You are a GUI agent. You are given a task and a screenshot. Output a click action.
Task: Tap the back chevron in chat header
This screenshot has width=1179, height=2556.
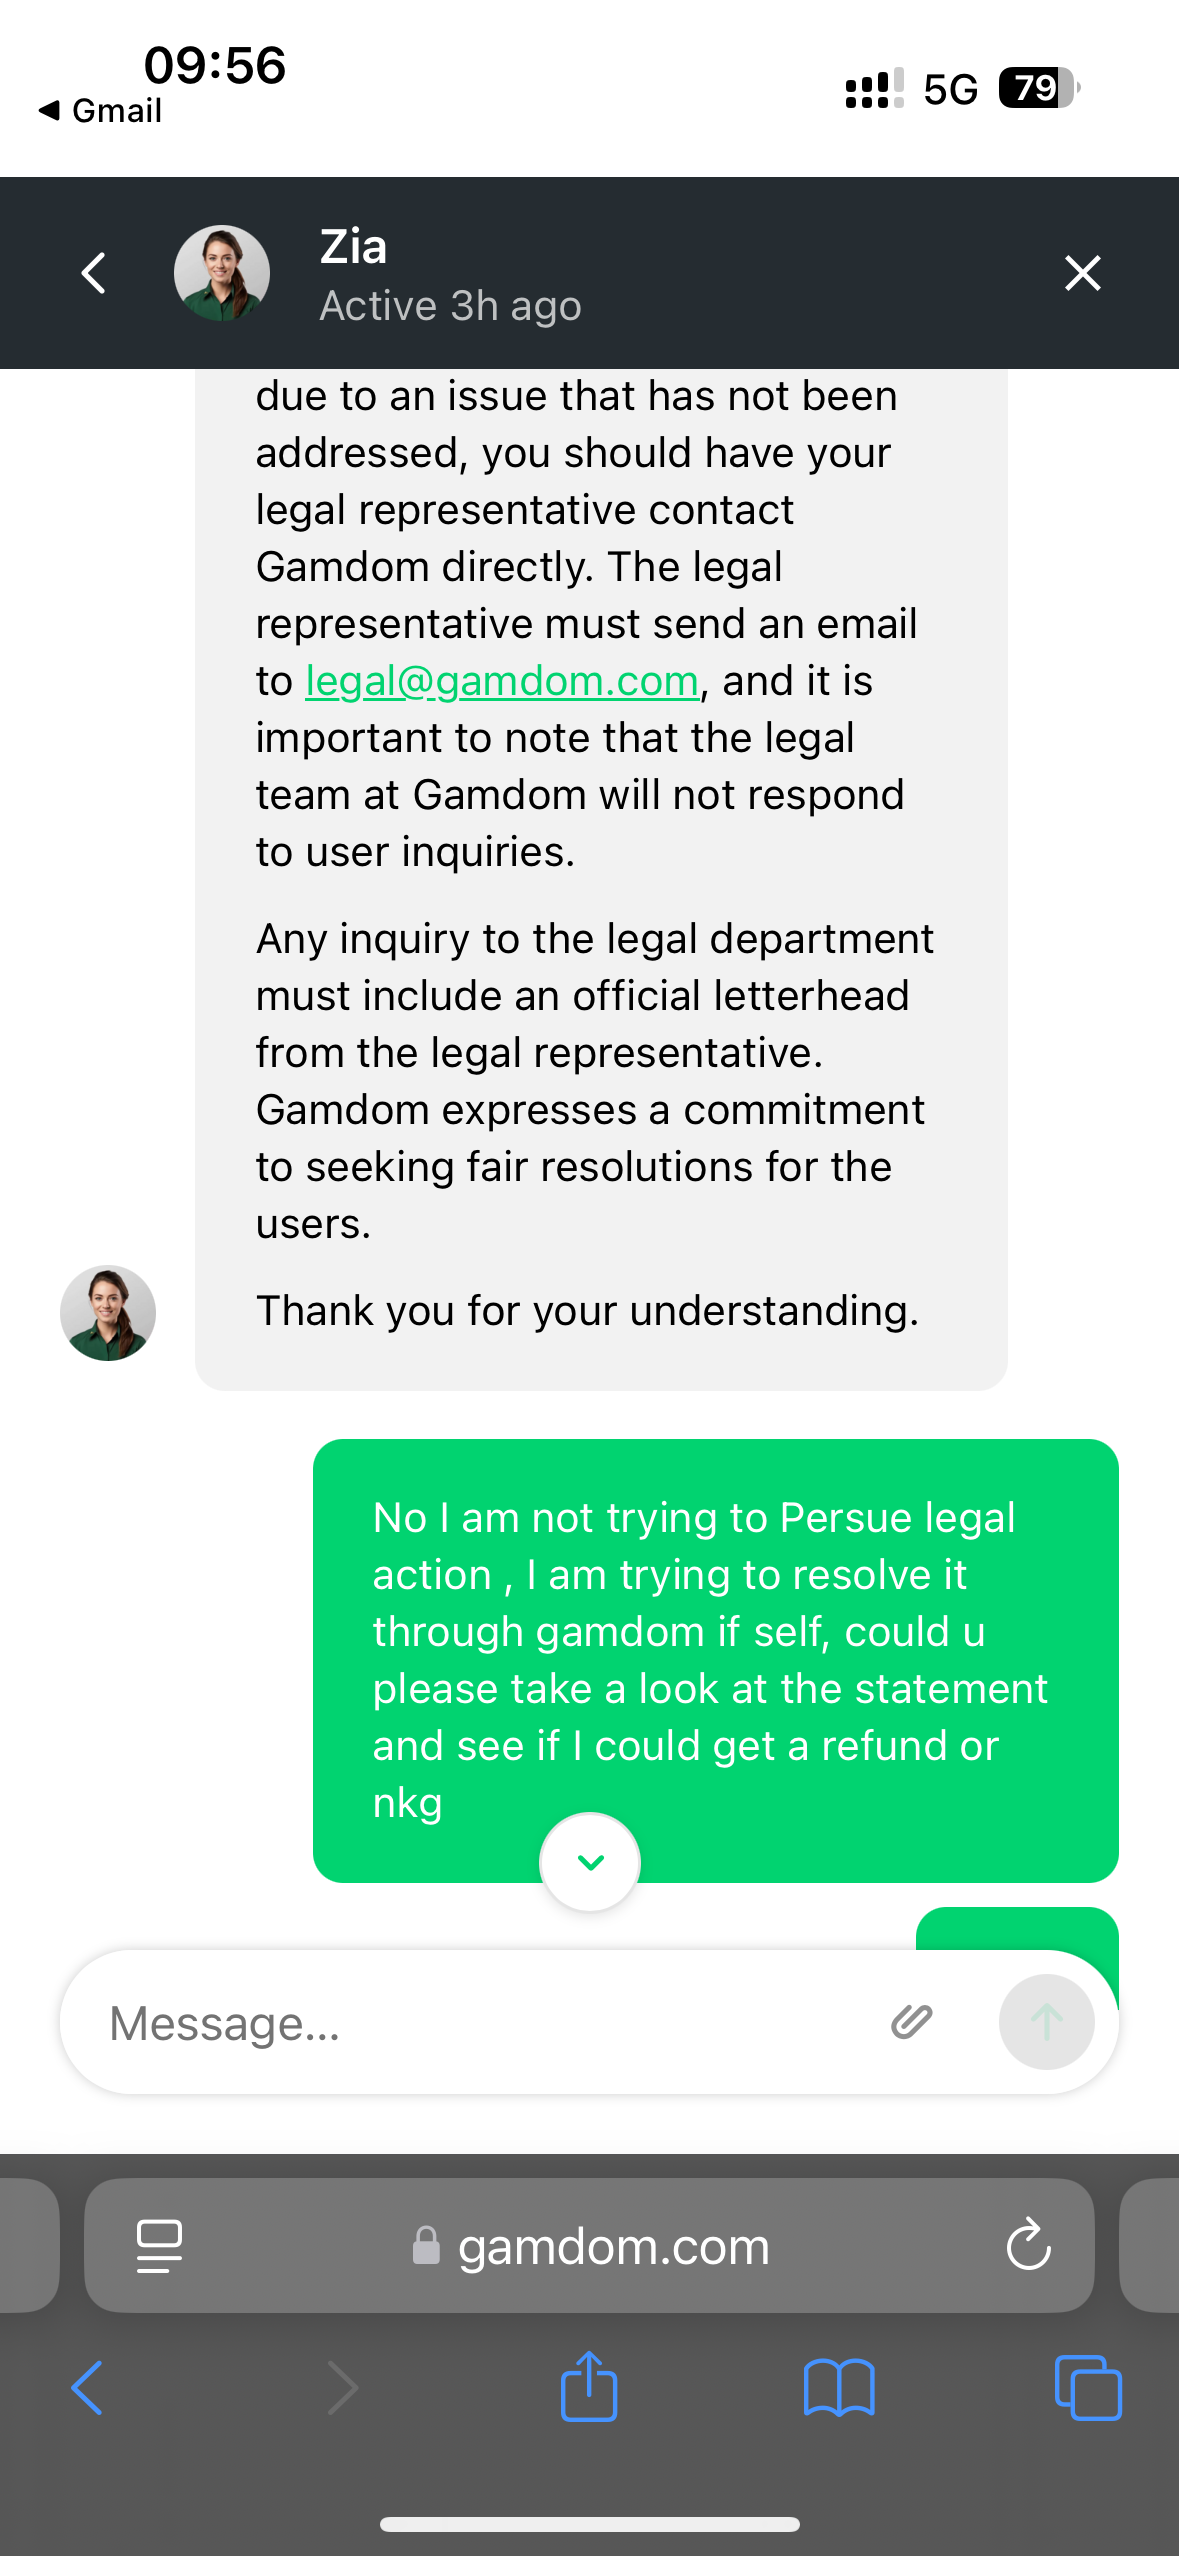coord(94,273)
